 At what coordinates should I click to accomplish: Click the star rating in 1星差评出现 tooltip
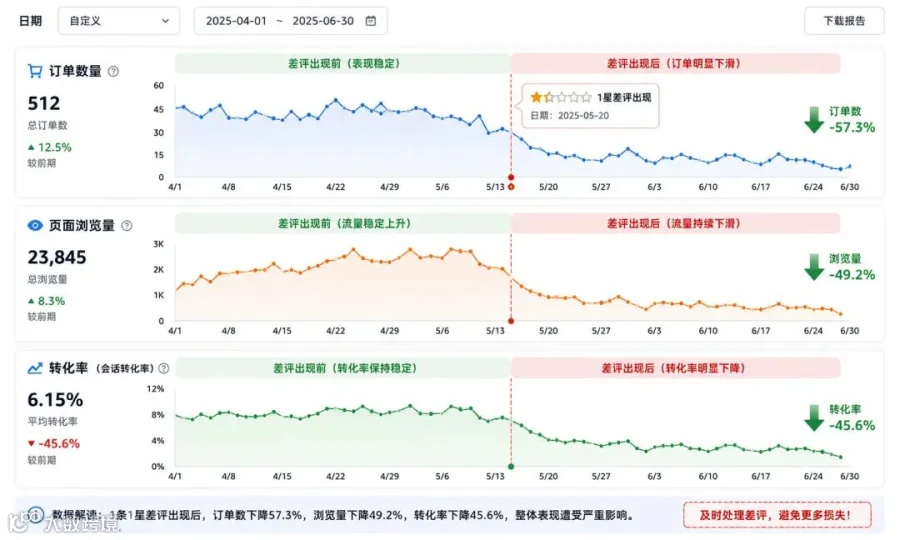coord(561,98)
